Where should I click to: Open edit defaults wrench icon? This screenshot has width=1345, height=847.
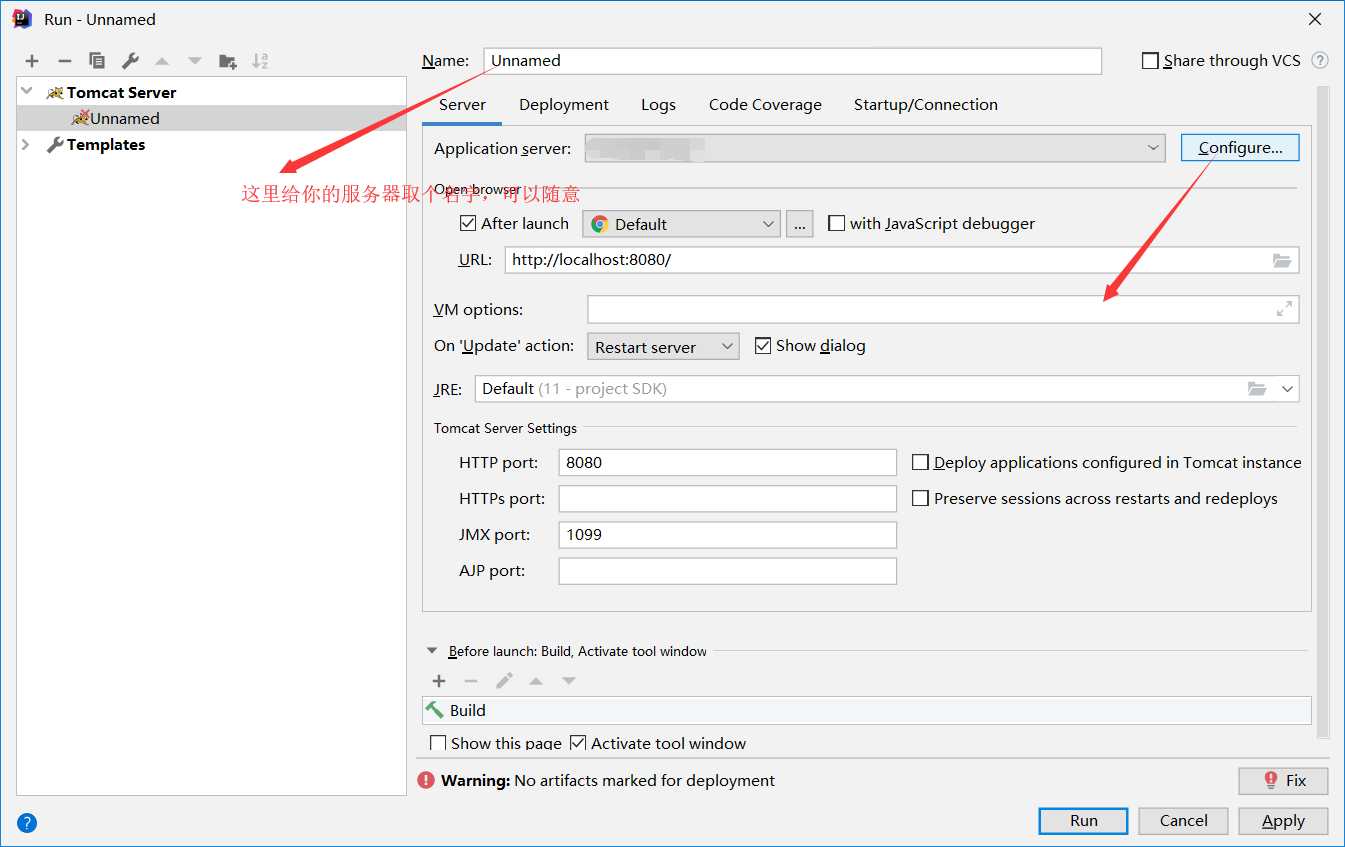pyautogui.click(x=130, y=61)
